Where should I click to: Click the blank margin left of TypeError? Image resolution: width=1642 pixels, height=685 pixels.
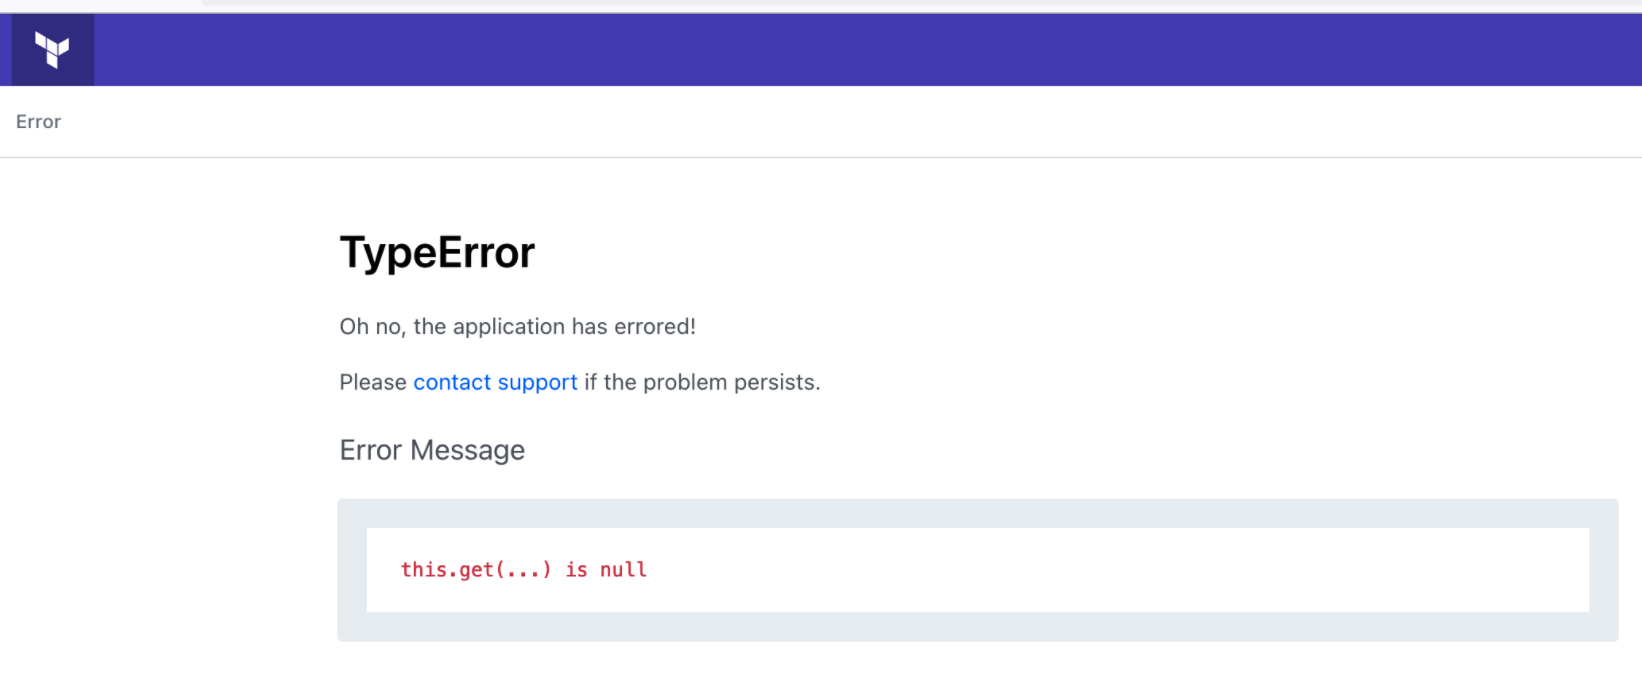(170, 253)
